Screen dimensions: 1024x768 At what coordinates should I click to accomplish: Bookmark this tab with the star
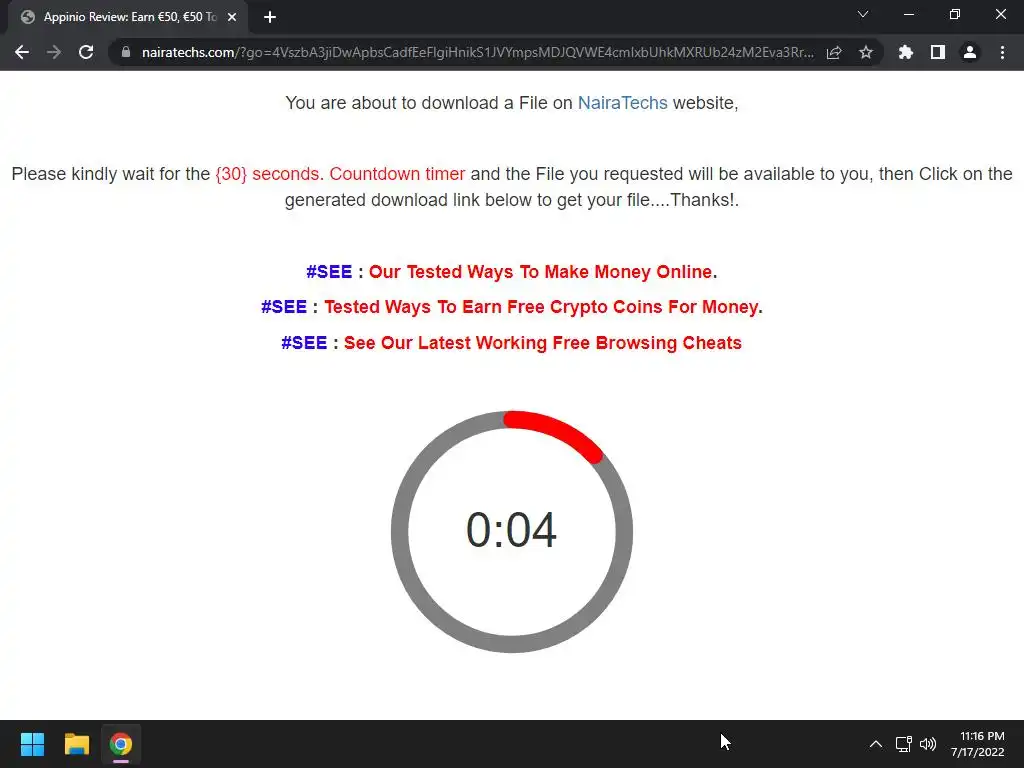click(x=866, y=52)
